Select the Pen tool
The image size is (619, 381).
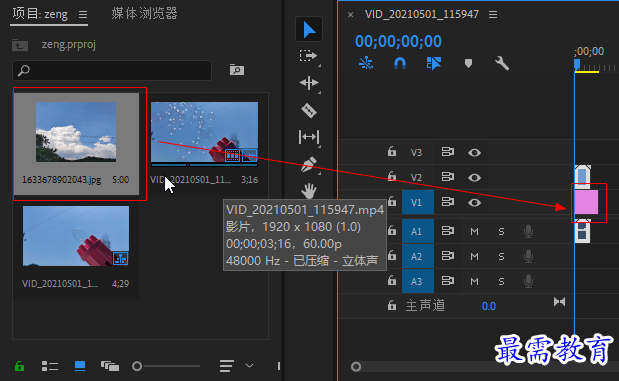tap(309, 164)
